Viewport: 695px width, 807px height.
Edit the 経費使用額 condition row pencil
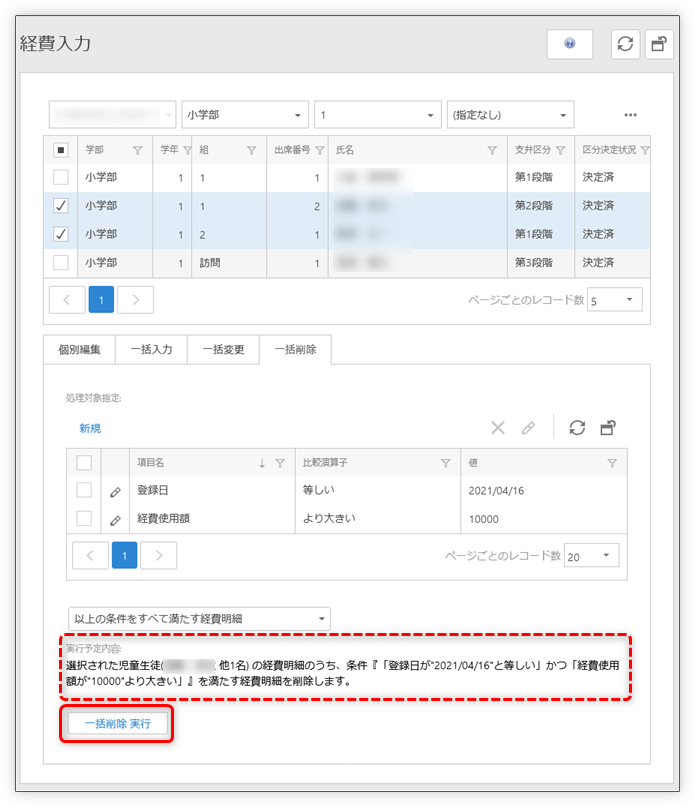[x=115, y=520]
